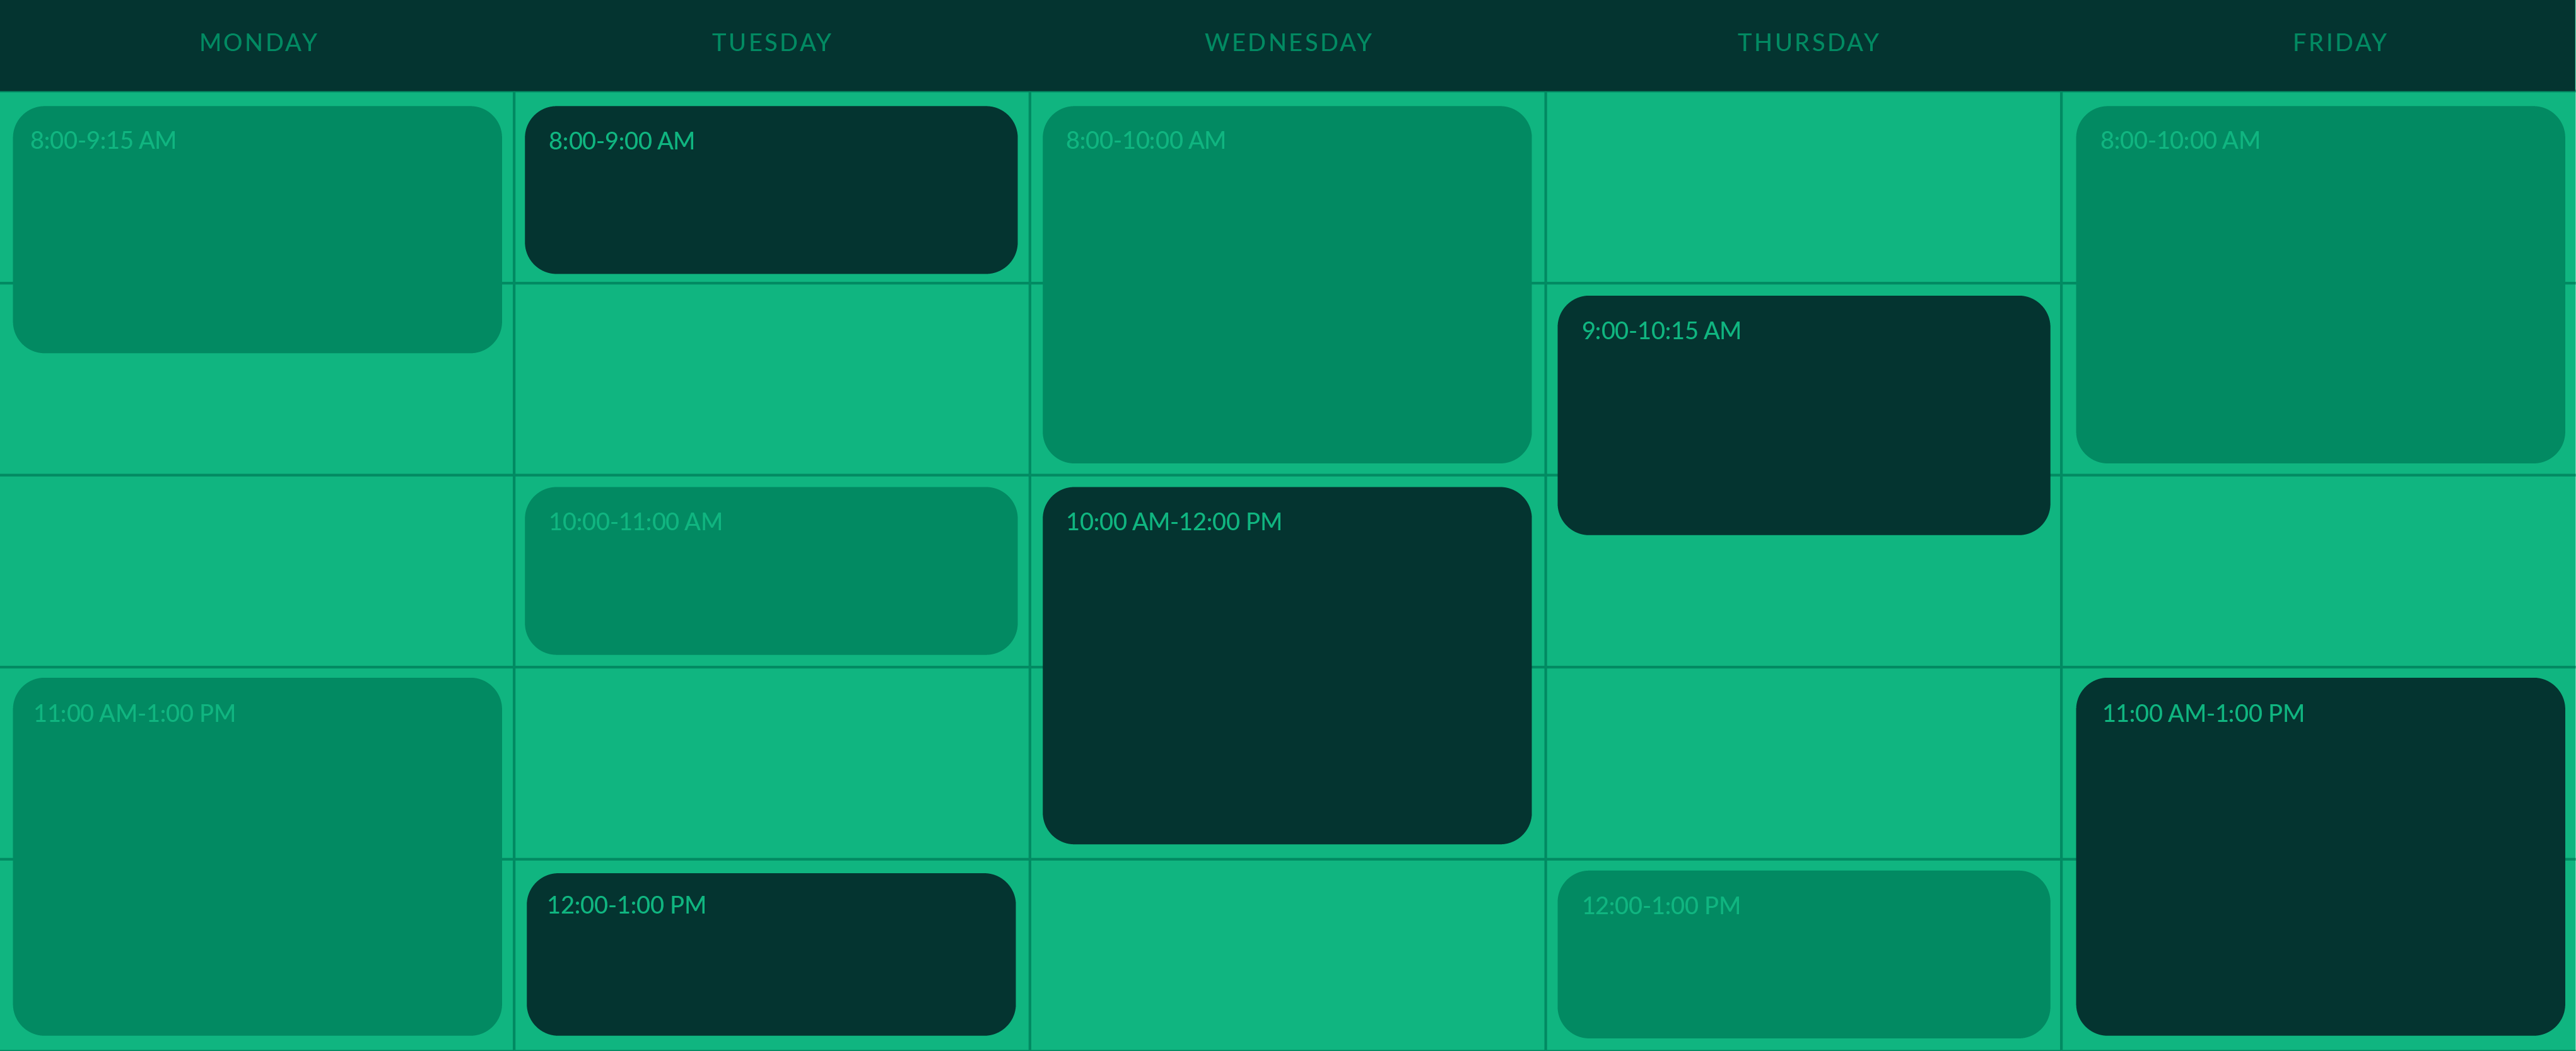The width and height of the screenshot is (2576, 1051).
Task: Click the Thursday column header
Action: tap(1808, 43)
